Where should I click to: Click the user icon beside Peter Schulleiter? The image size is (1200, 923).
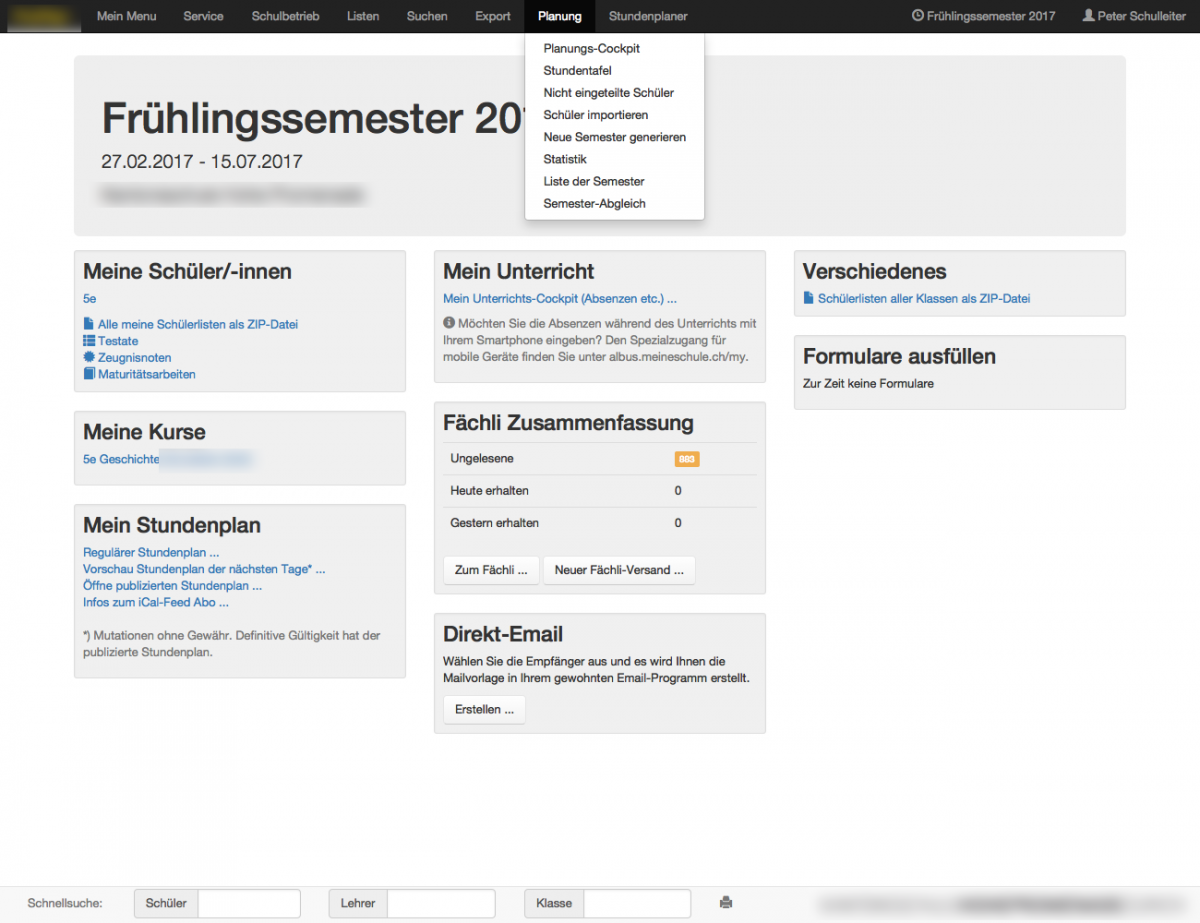point(1088,16)
